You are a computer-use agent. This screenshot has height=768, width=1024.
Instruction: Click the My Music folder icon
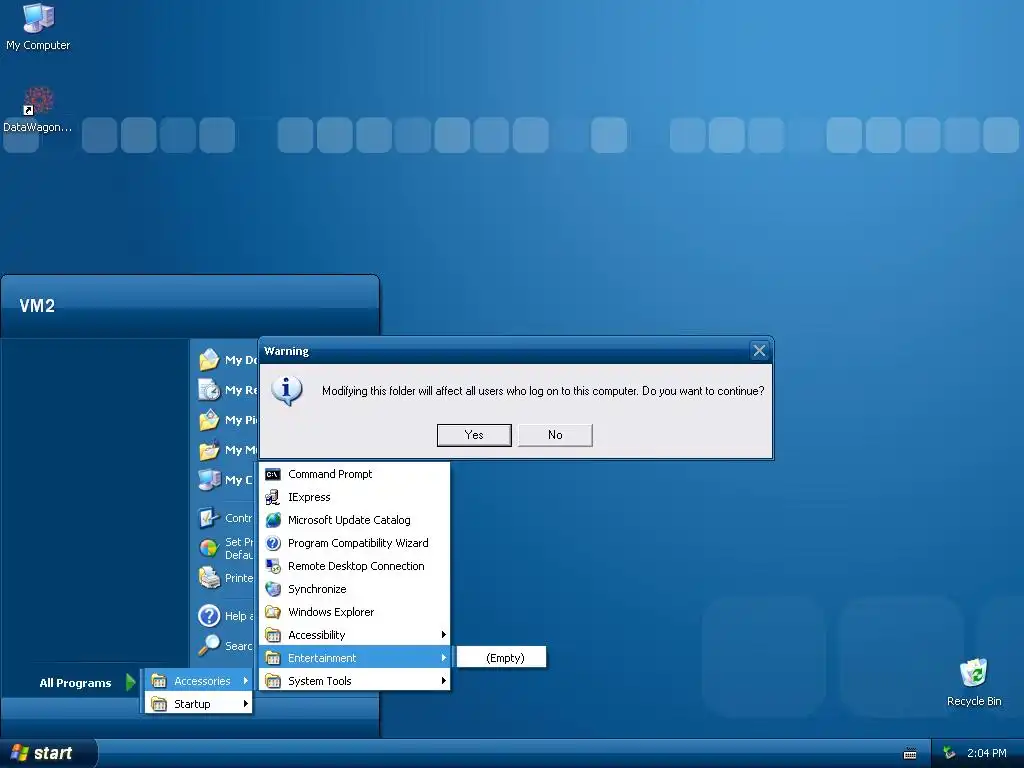(209, 450)
